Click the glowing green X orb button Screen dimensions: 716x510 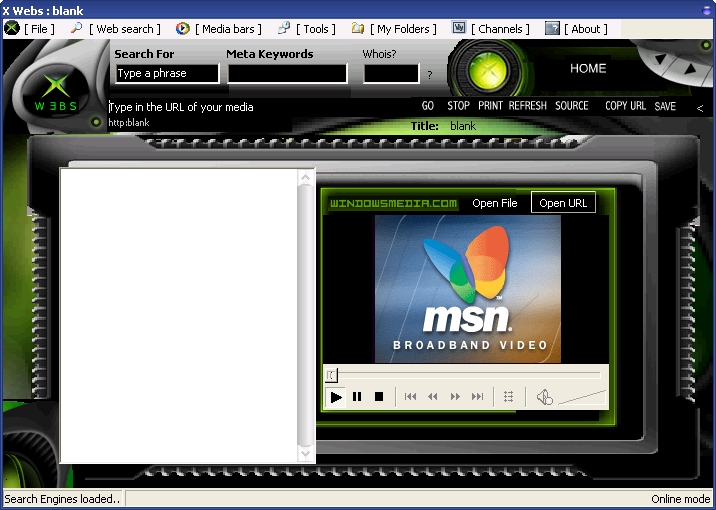[489, 71]
